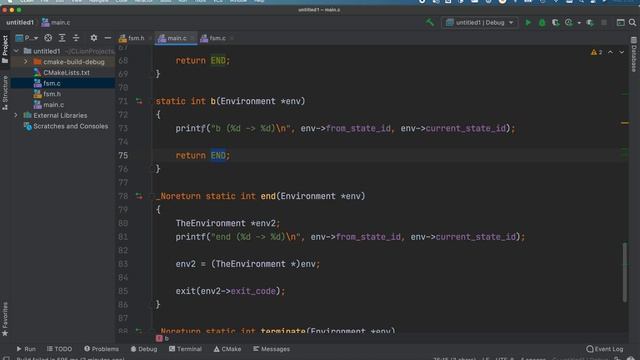Click the main.c breadcrumb in navigation bar
This screenshot has height=360, width=640.
click(56, 22)
